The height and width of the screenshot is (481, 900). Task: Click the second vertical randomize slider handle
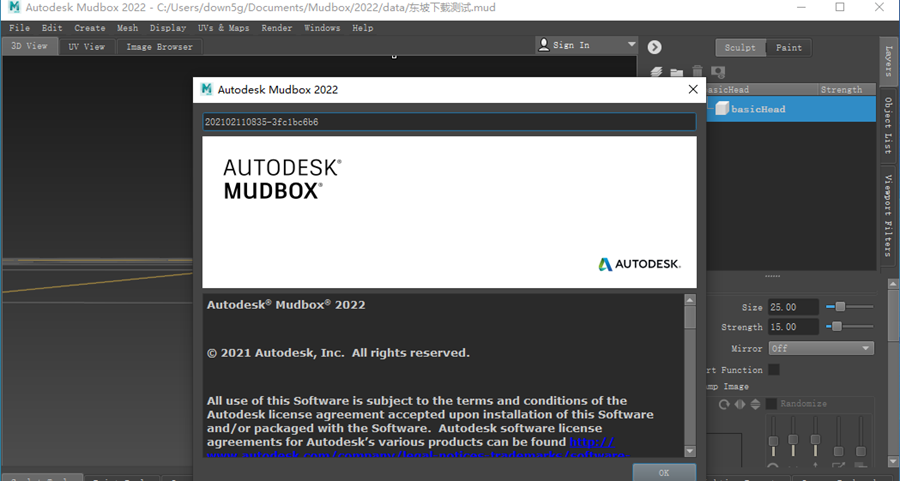(793, 439)
